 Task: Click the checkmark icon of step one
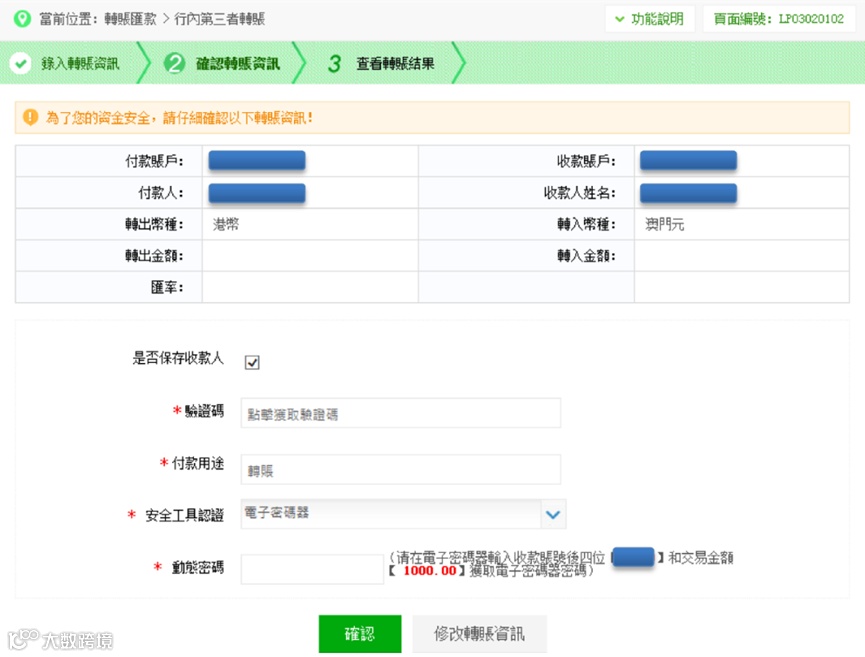click(x=20, y=63)
